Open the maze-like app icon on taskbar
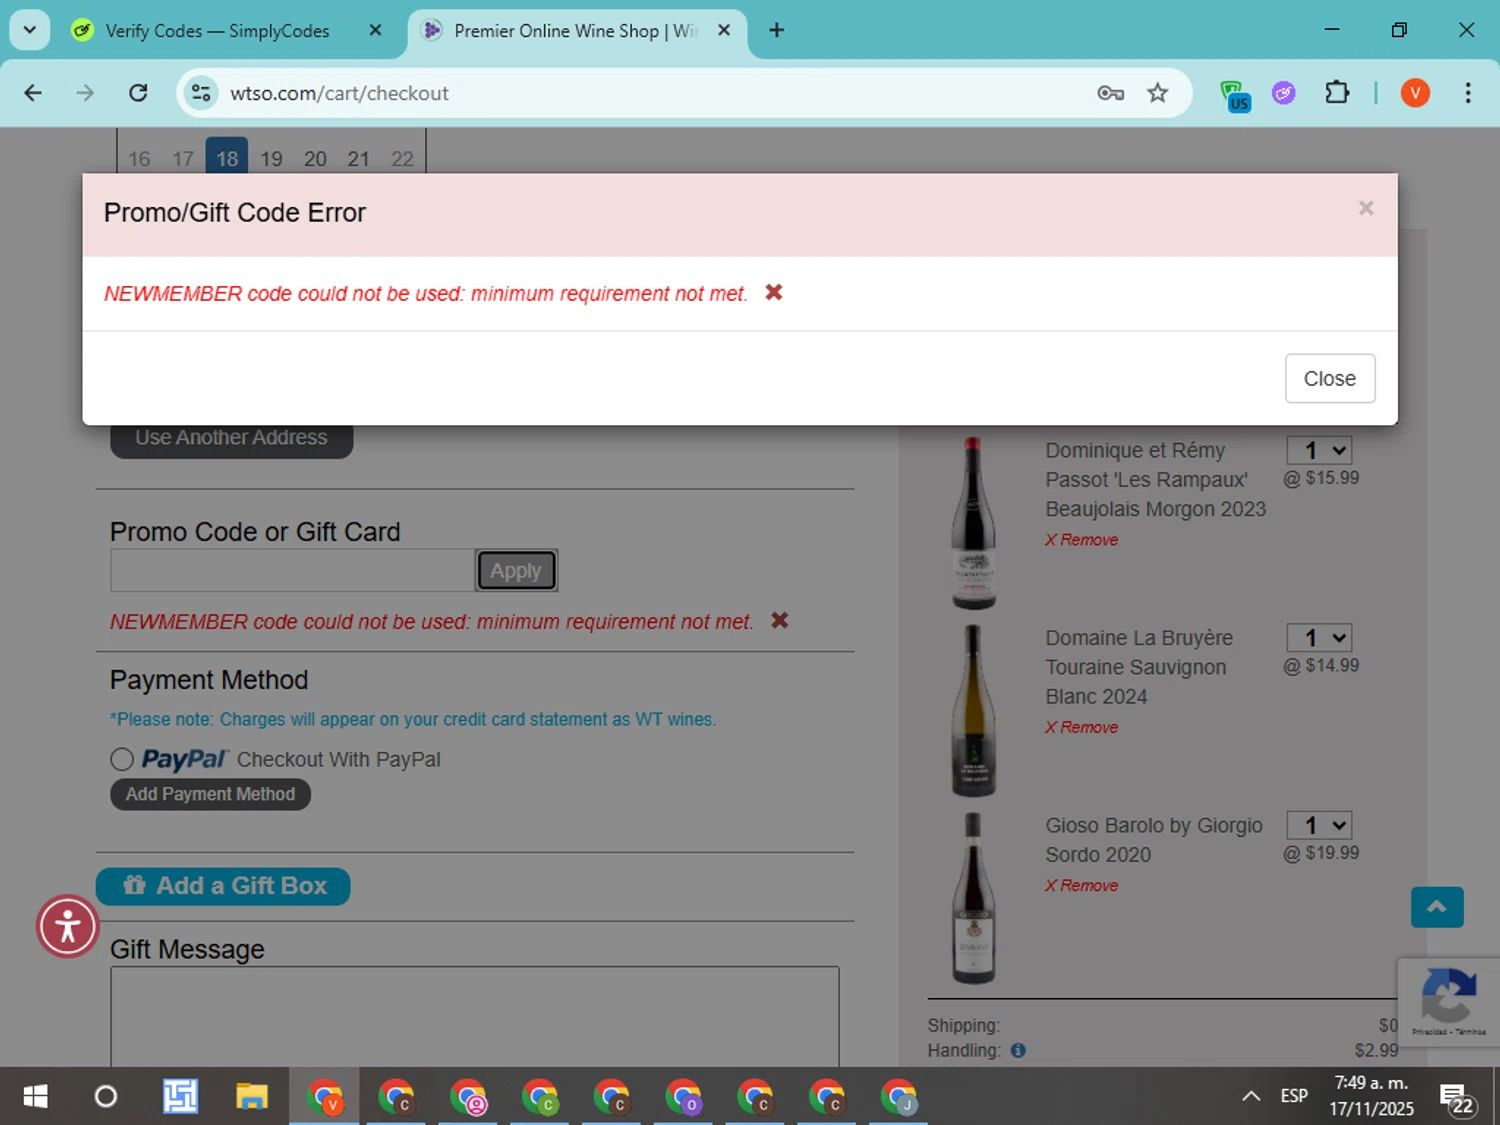Screen dimensions: 1500x1125 click(x=180, y=1097)
